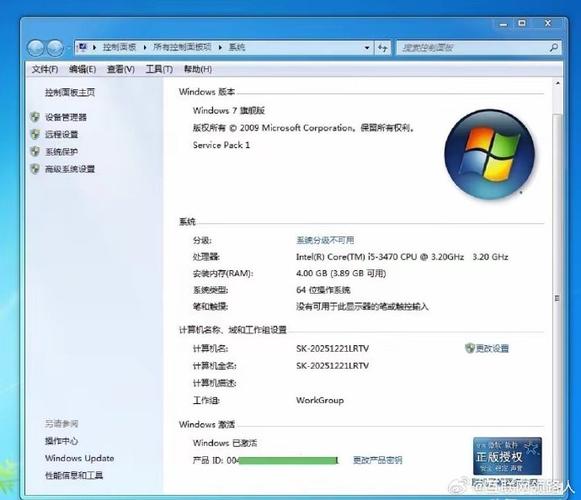581x500 pixels.
Task: Maximize the System window
Action: 522,23
